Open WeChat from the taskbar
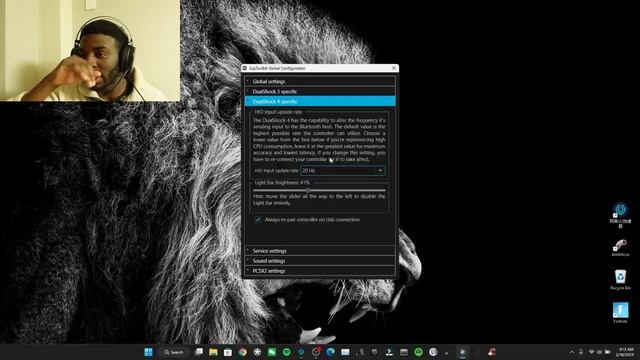Screen dimensions: 640x360 point(272,352)
